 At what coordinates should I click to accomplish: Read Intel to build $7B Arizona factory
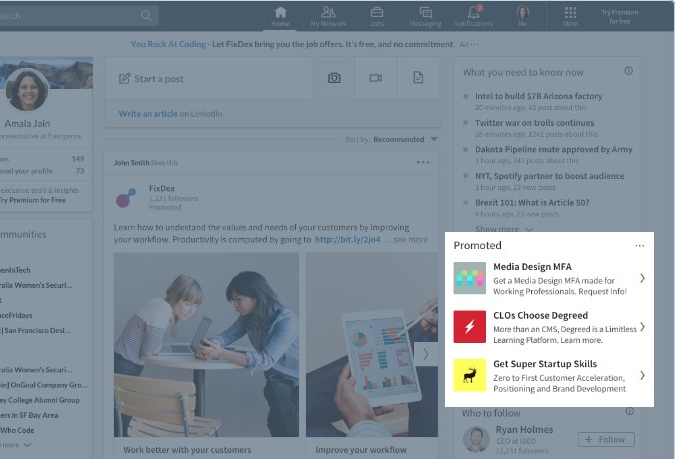539,96
